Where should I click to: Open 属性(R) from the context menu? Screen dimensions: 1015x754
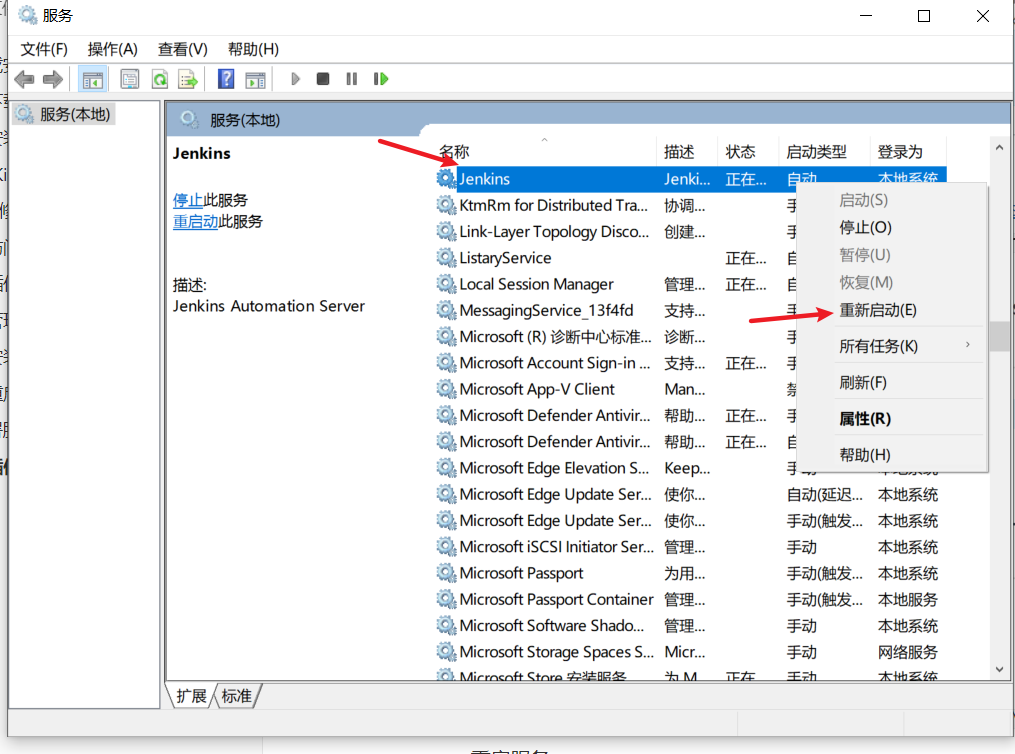pos(891,419)
